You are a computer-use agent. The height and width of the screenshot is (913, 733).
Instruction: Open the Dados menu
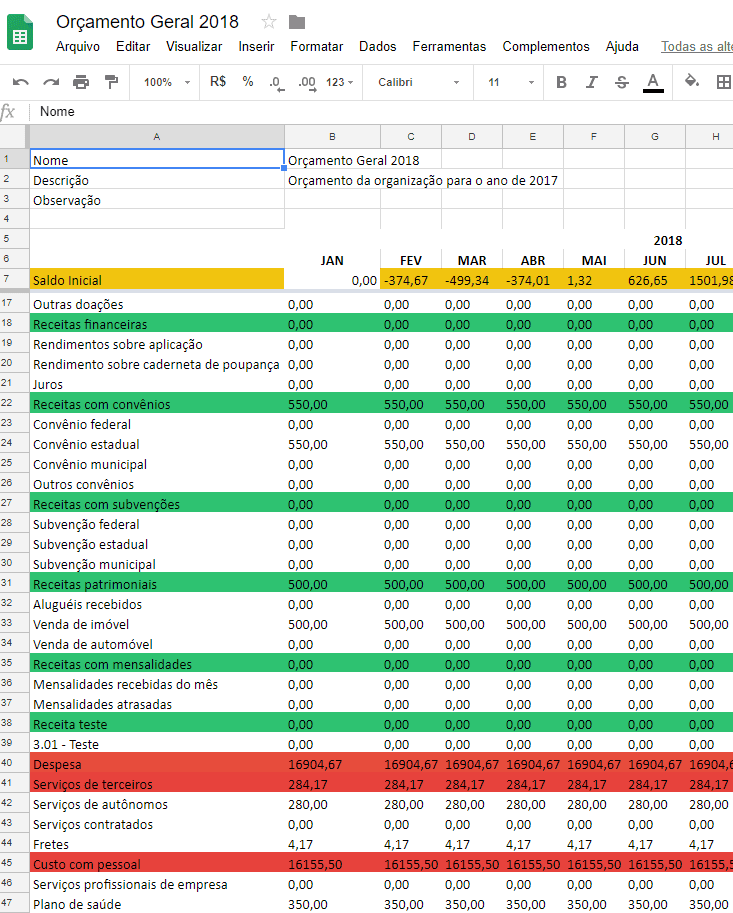pyautogui.click(x=377, y=47)
